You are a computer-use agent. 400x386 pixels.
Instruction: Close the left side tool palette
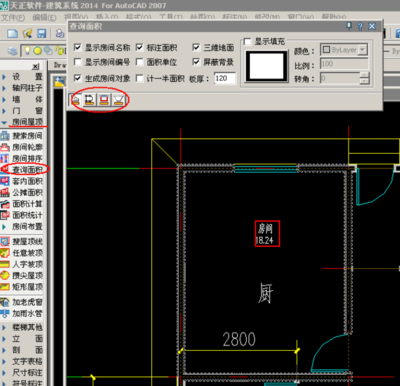[36, 67]
